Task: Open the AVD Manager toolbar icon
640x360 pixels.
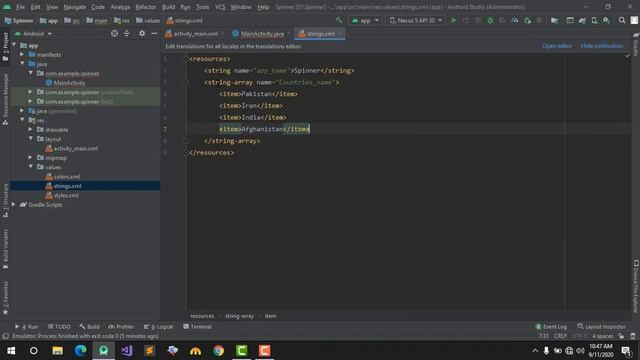Action: 594,20
